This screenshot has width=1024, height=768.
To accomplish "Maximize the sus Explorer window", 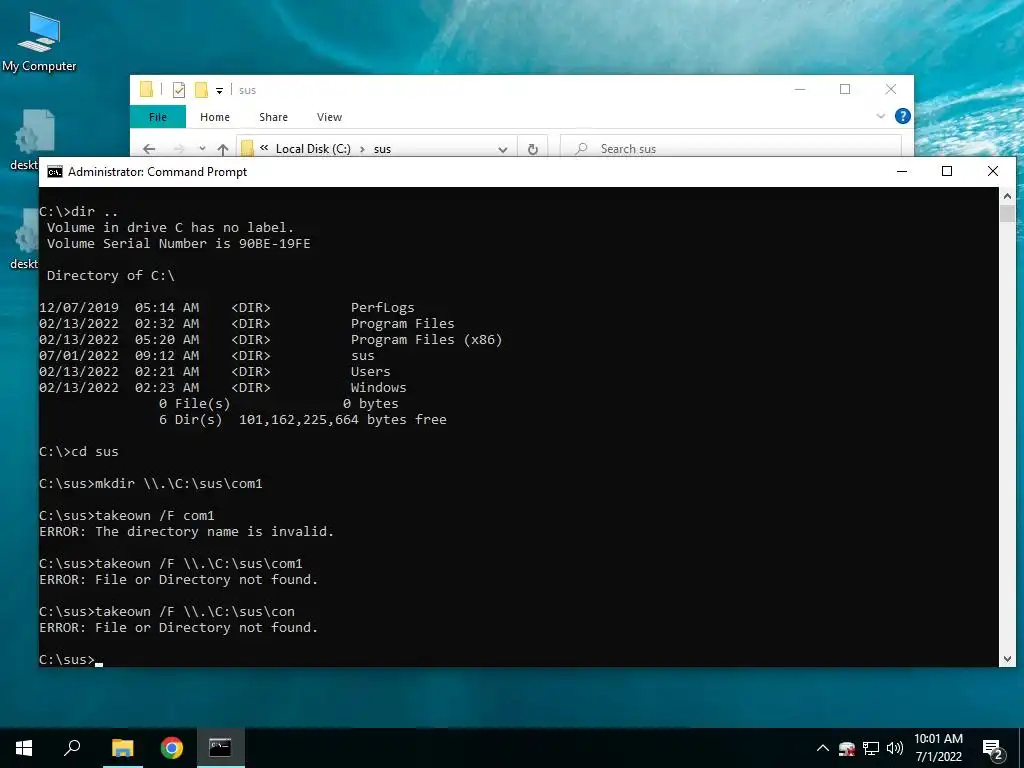I will [x=845, y=89].
